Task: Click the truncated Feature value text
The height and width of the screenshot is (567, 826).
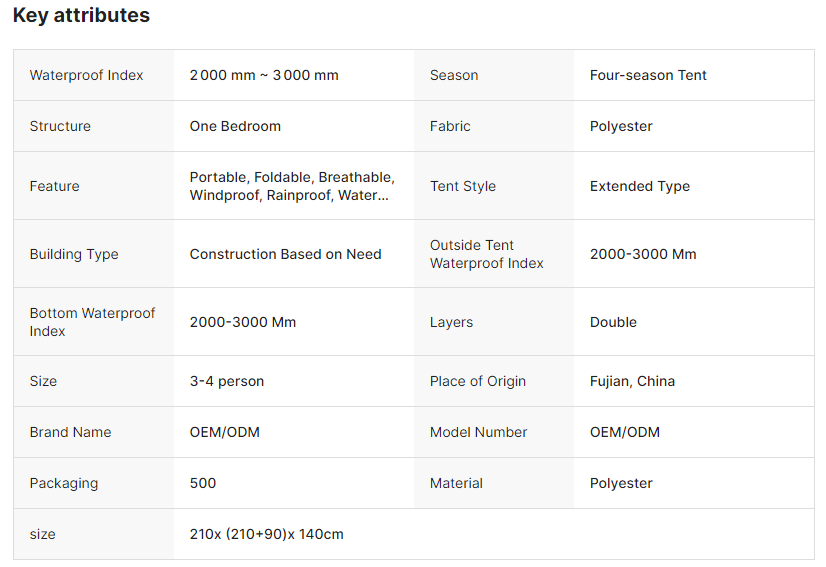Action: tap(292, 186)
